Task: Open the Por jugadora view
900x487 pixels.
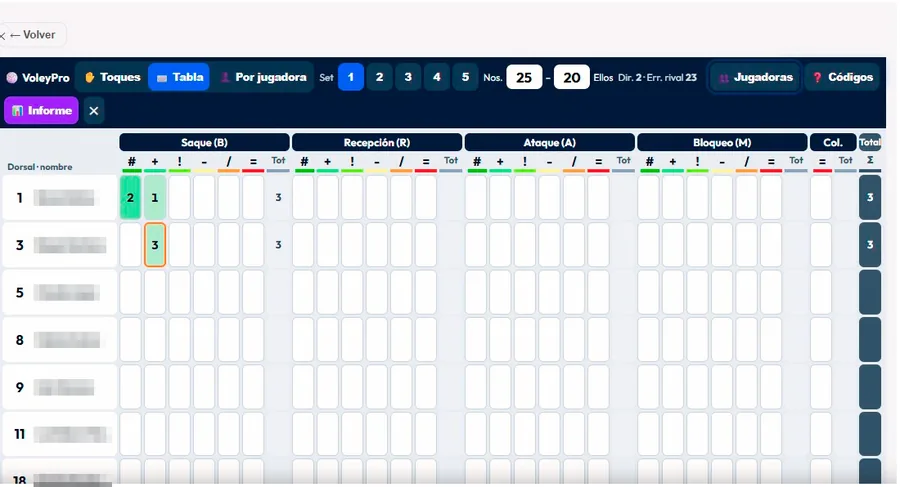Action: [x=263, y=77]
